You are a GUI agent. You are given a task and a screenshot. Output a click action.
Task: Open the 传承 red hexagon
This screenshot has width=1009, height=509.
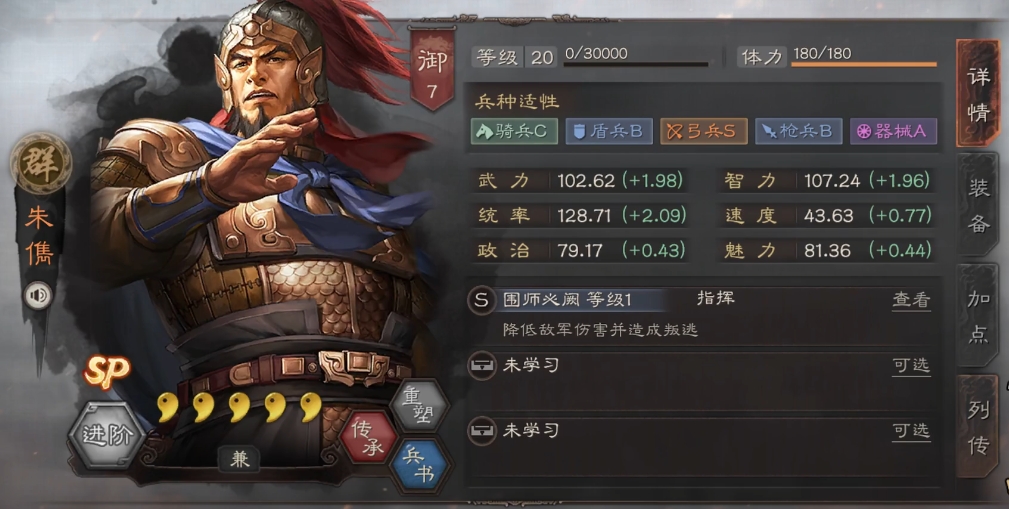pos(368,438)
